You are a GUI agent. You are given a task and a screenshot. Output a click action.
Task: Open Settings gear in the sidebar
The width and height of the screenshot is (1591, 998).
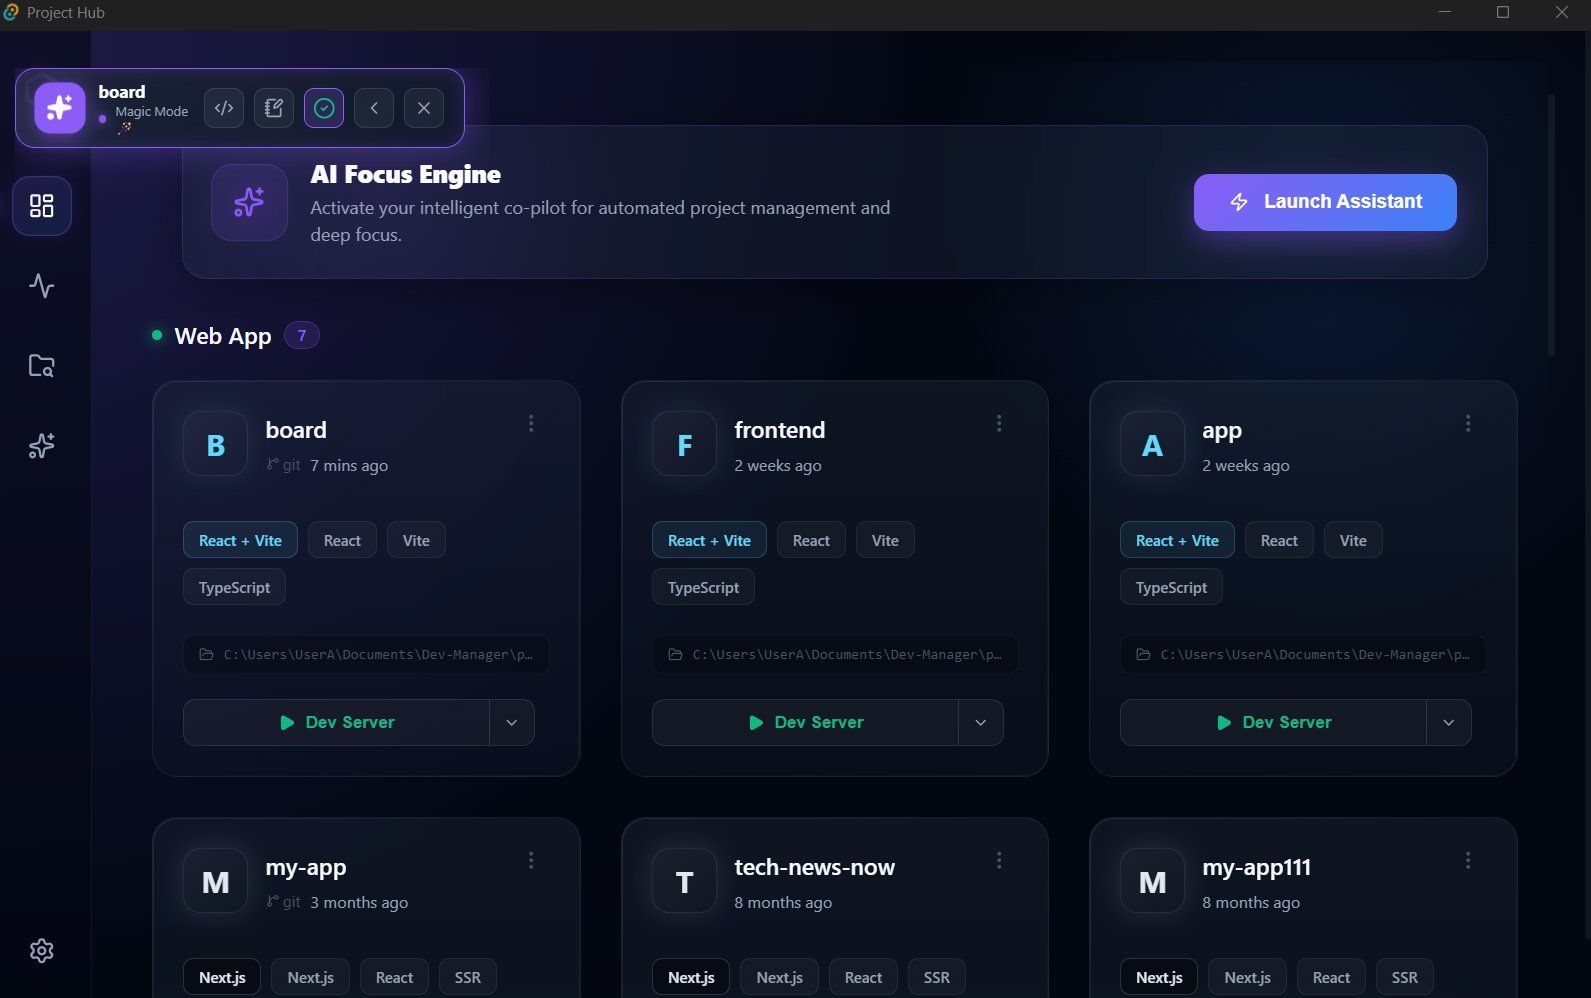tap(42, 950)
